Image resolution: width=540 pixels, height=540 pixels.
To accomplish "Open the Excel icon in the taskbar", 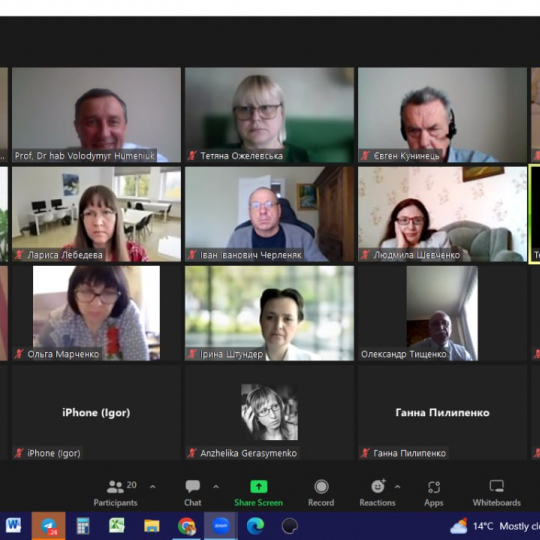I will pyautogui.click(x=117, y=526).
